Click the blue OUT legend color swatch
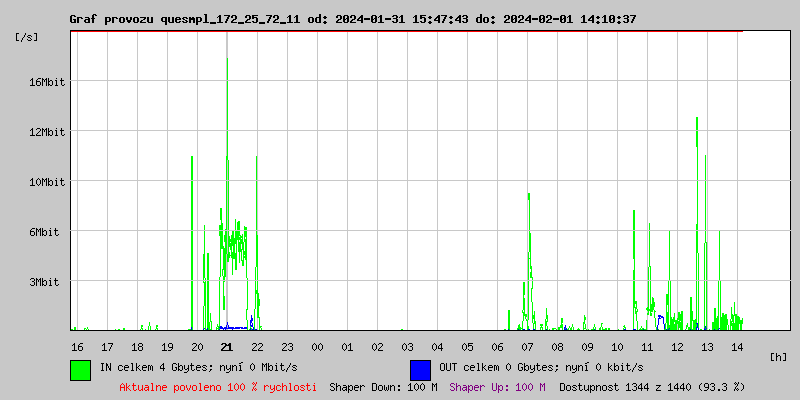 420,369
